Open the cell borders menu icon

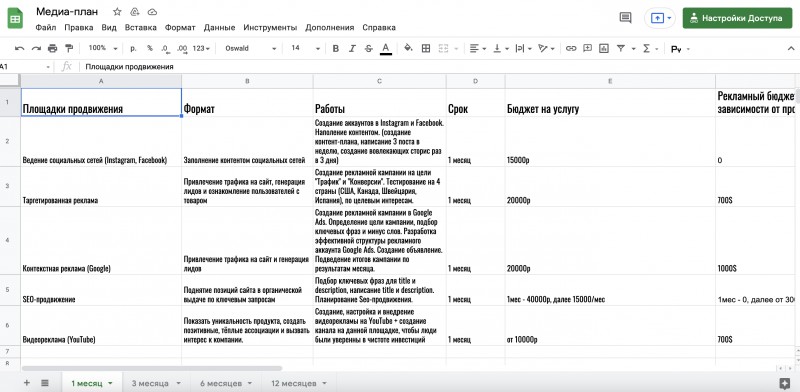(x=426, y=48)
